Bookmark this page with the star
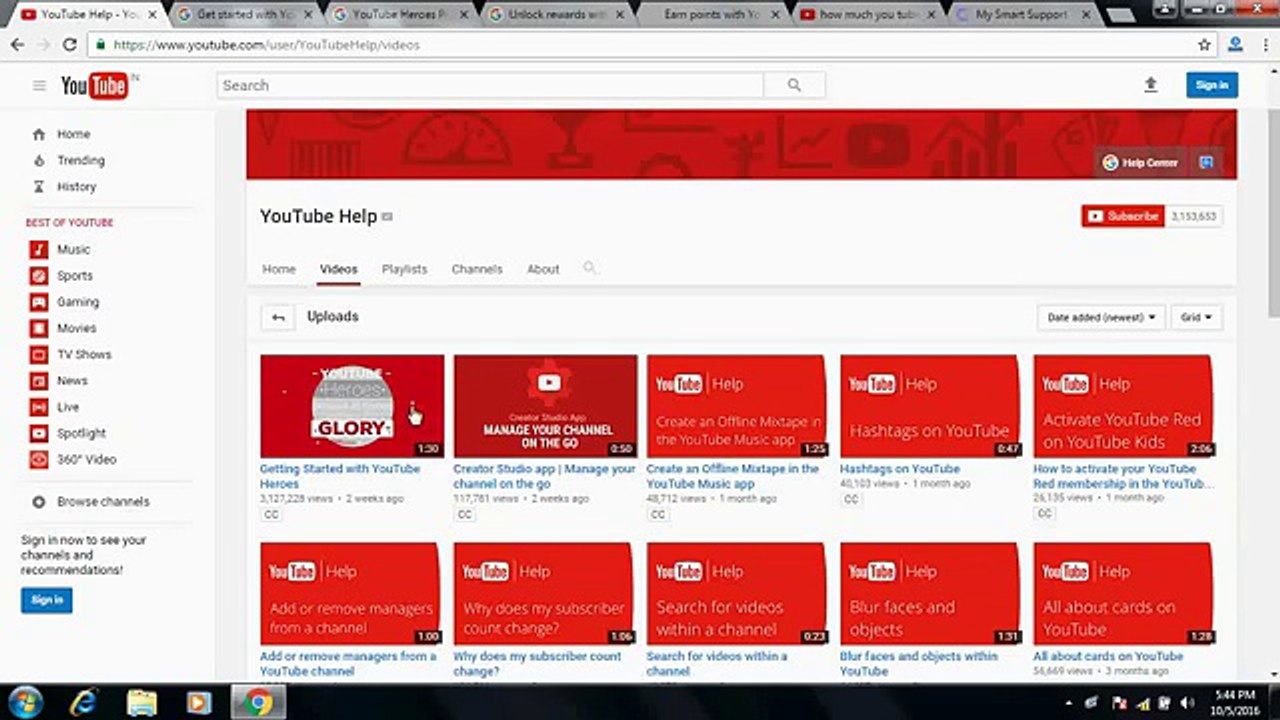 tap(1204, 45)
